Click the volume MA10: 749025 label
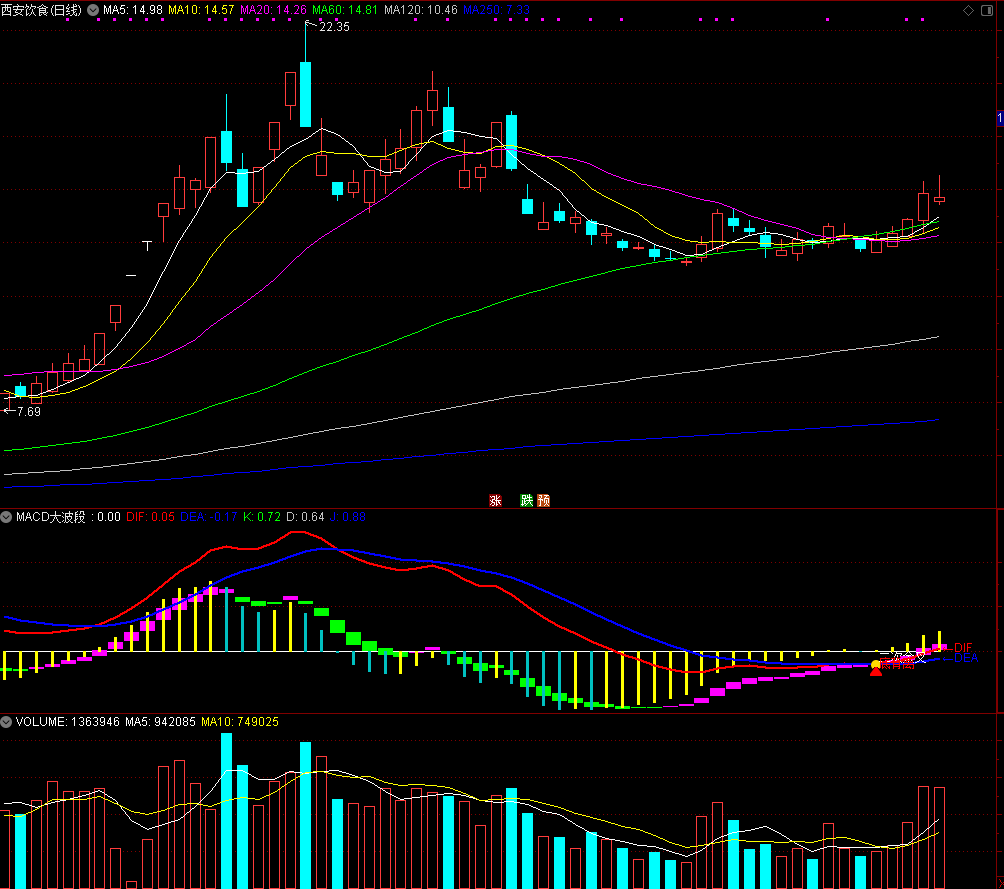Image resolution: width=1004 pixels, height=889 pixels. pyautogui.click(x=240, y=722)
